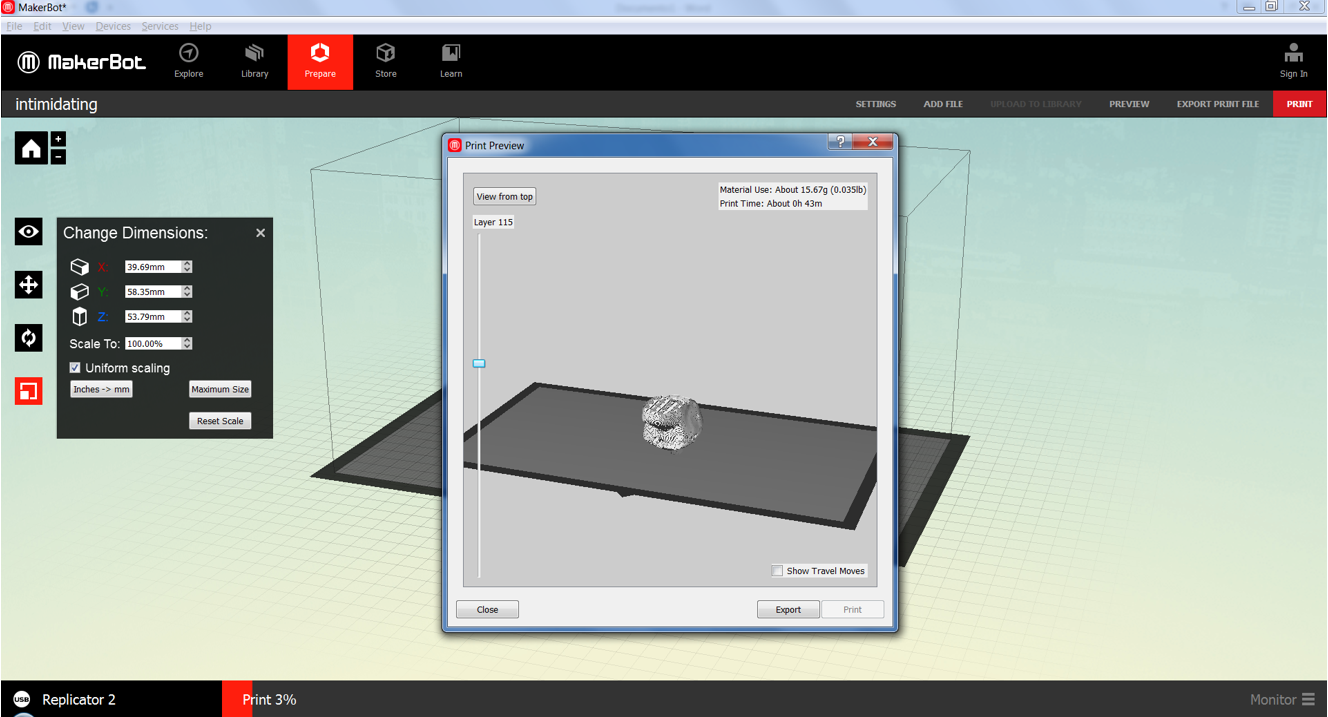Click the Reset Scale button
Screen dimensions: 1328x717
[x=220, y=421]
